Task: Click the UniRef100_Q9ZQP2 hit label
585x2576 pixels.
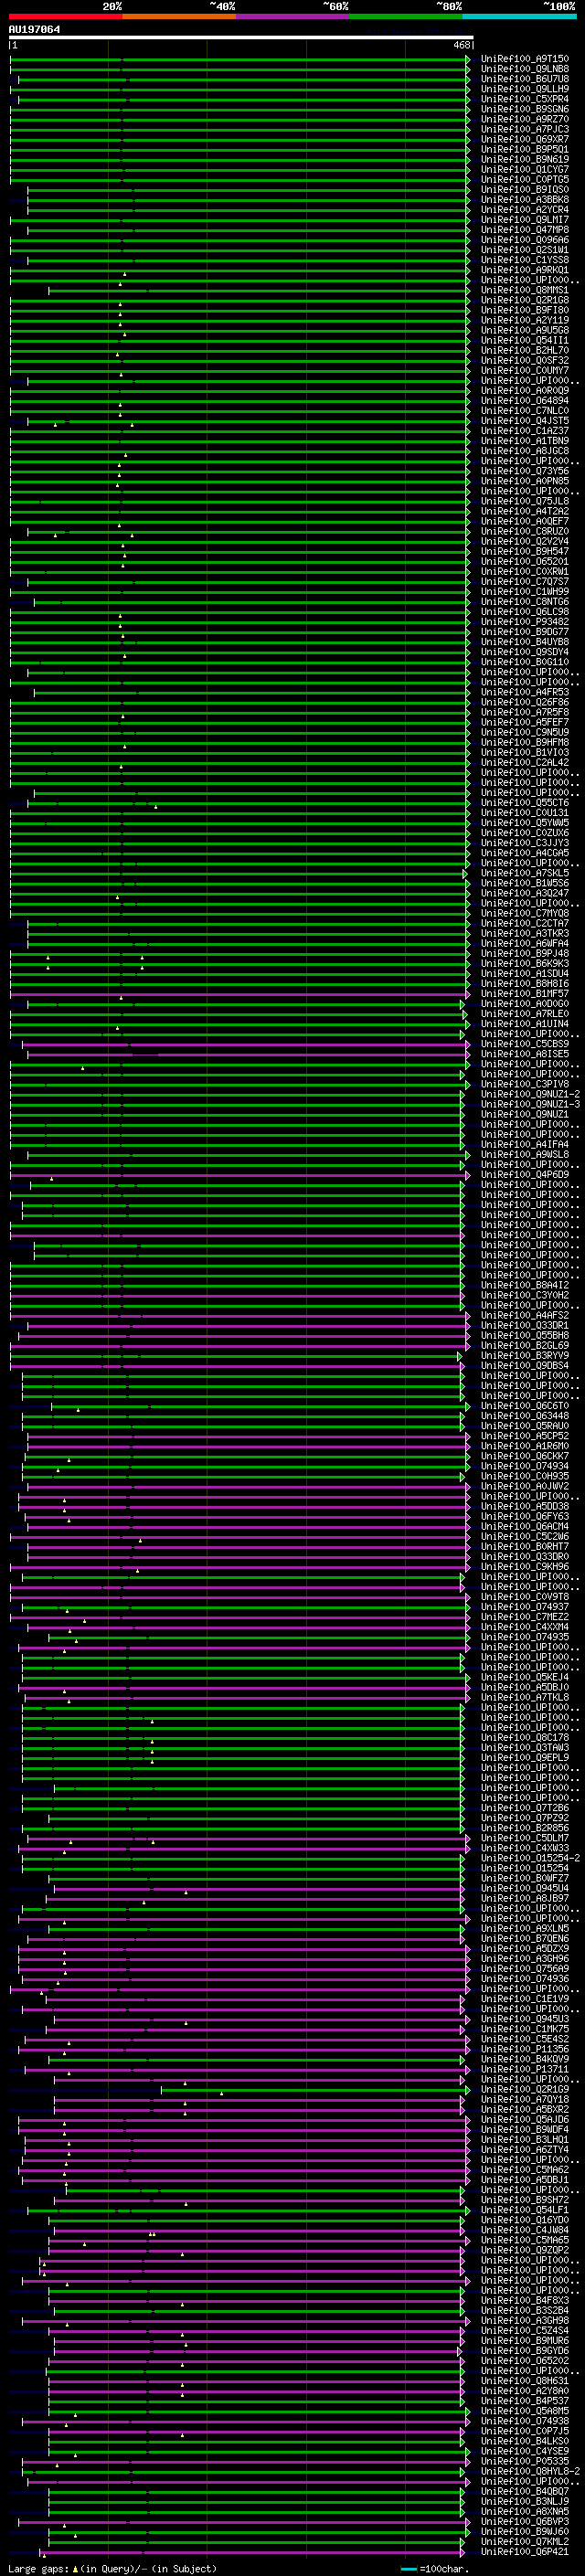Action: tap(525, 2250)
